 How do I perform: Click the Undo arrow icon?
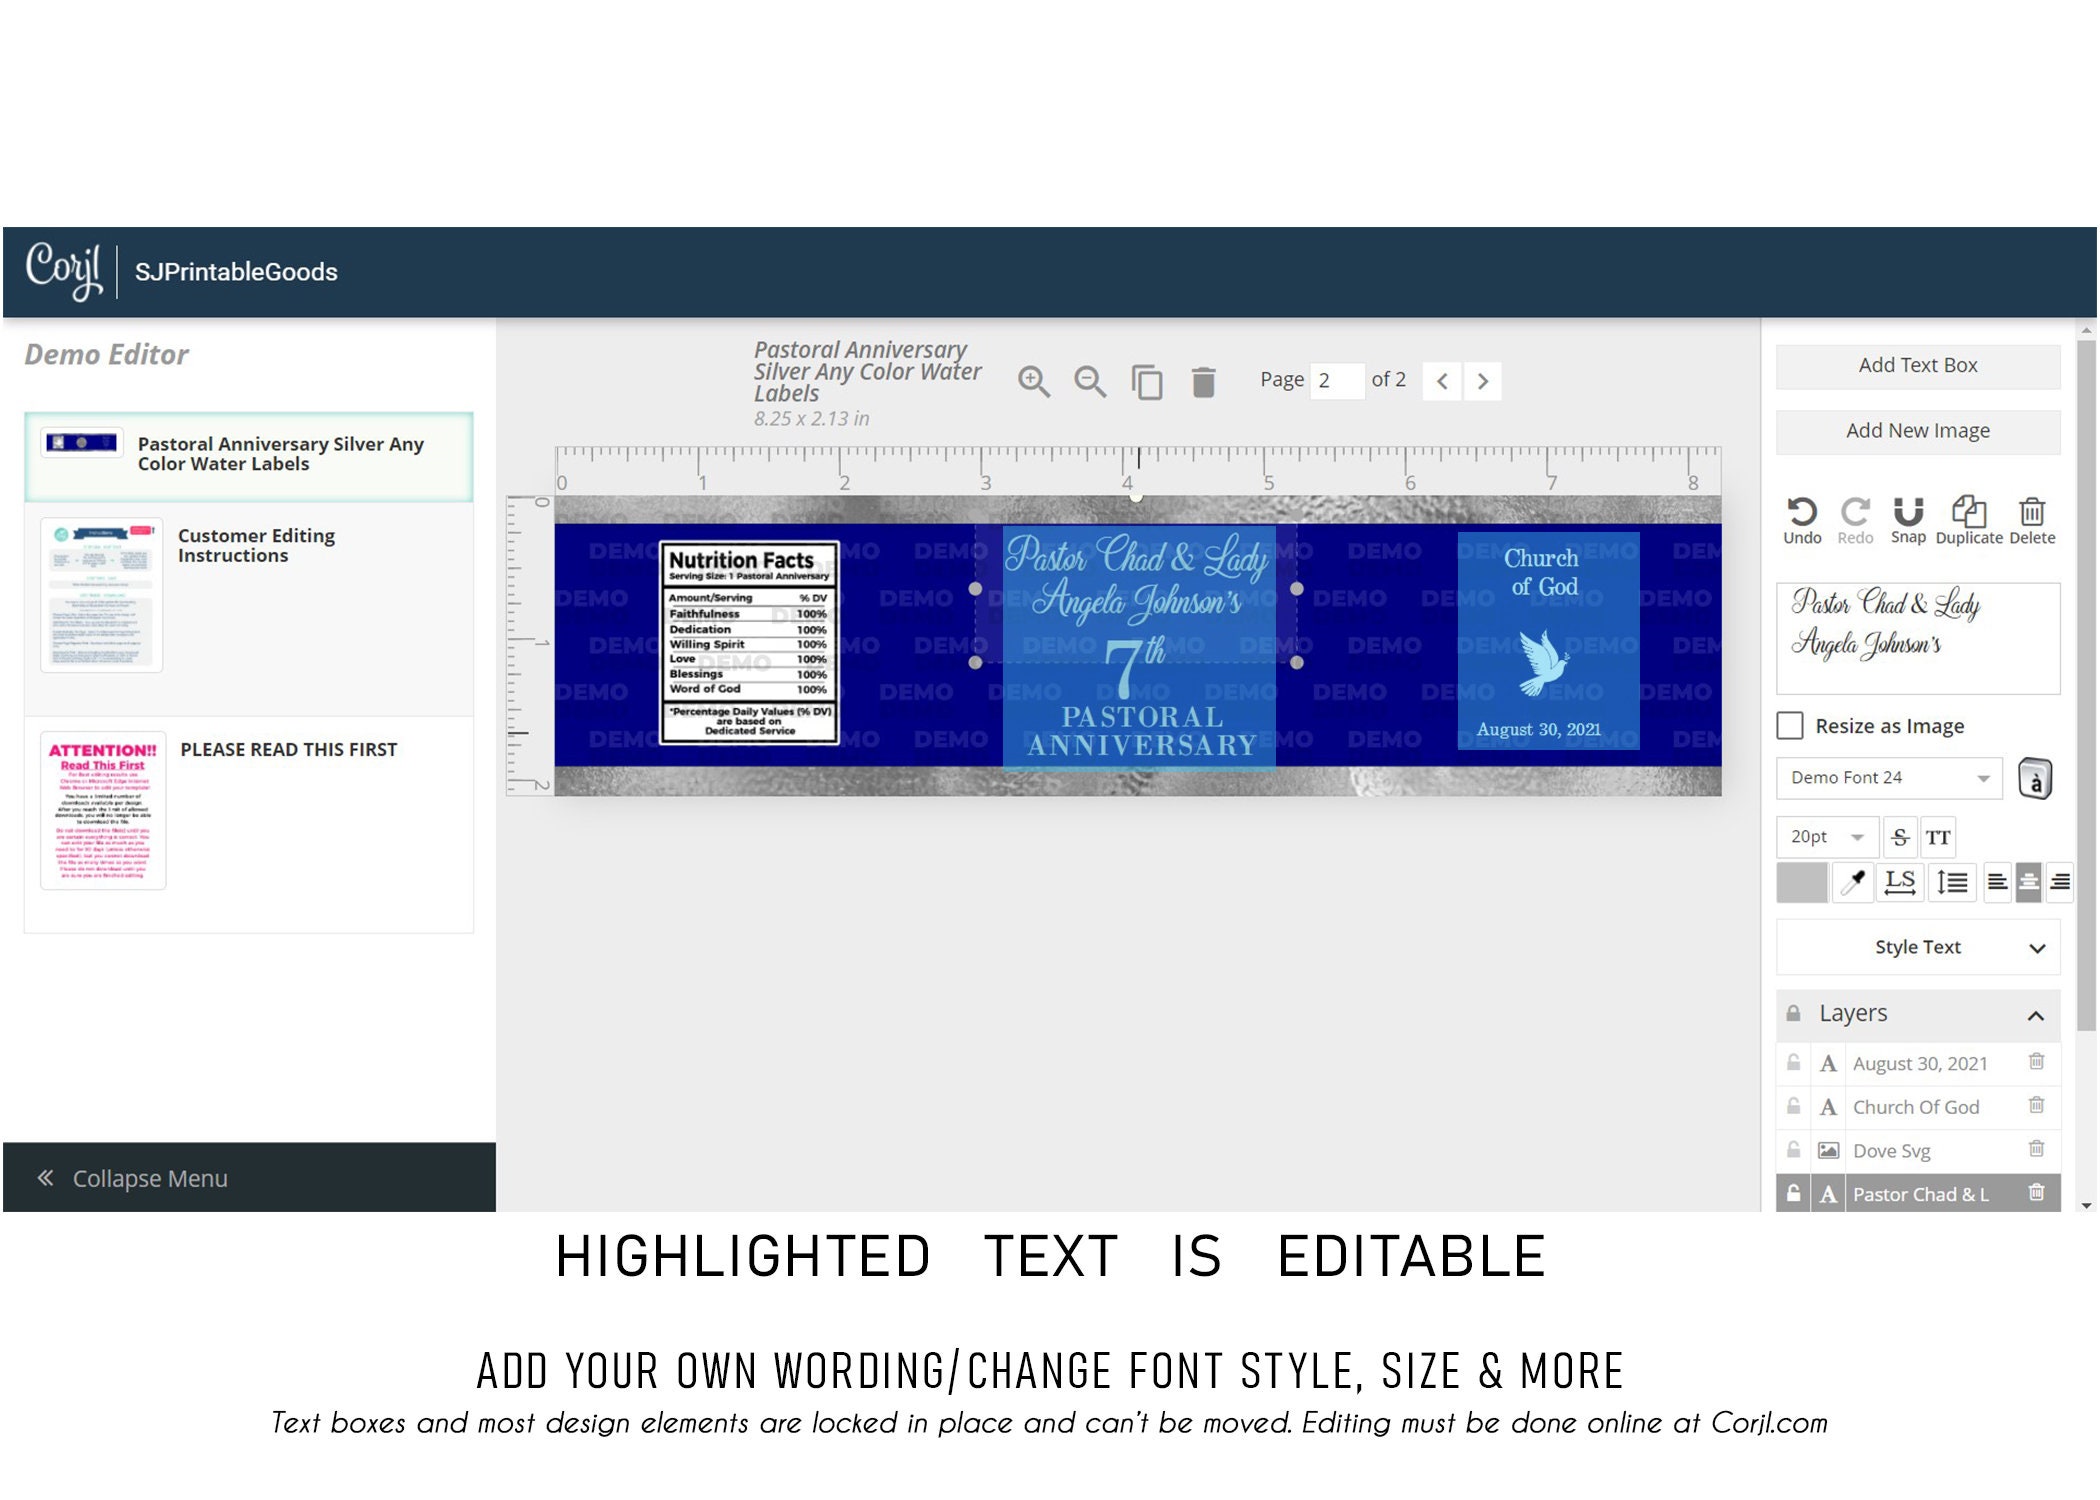click(x=1802, y=512)
